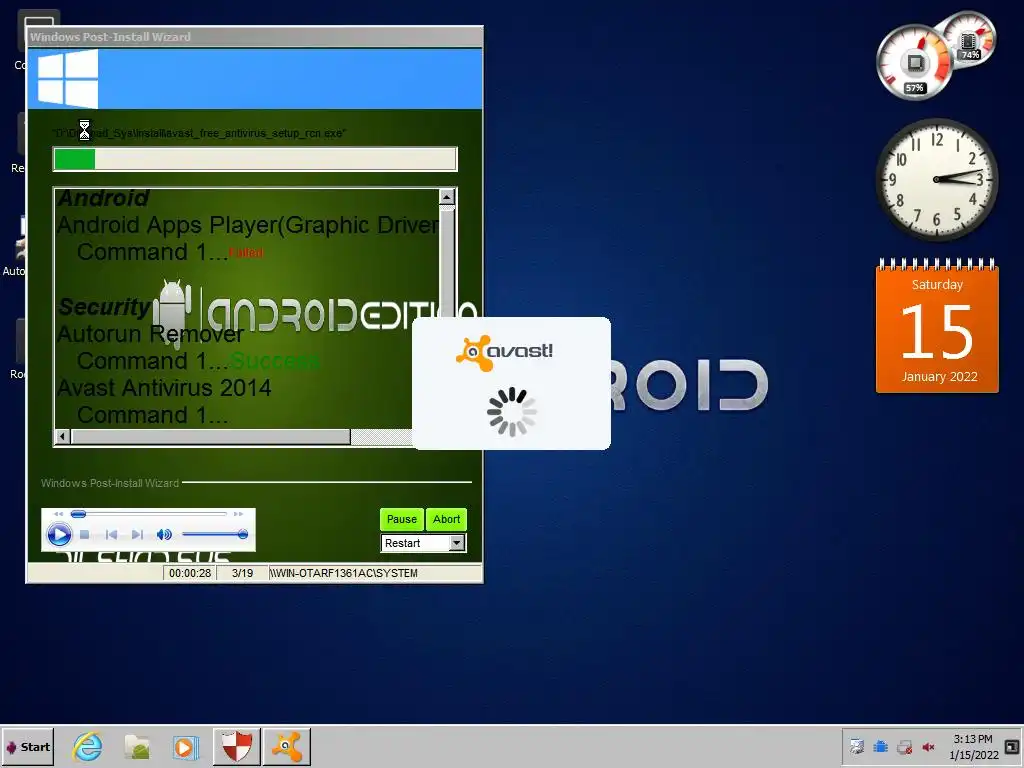Click the Previous track button
Image resolution: width=1024 pixels, height=768 pixels.
112,535
